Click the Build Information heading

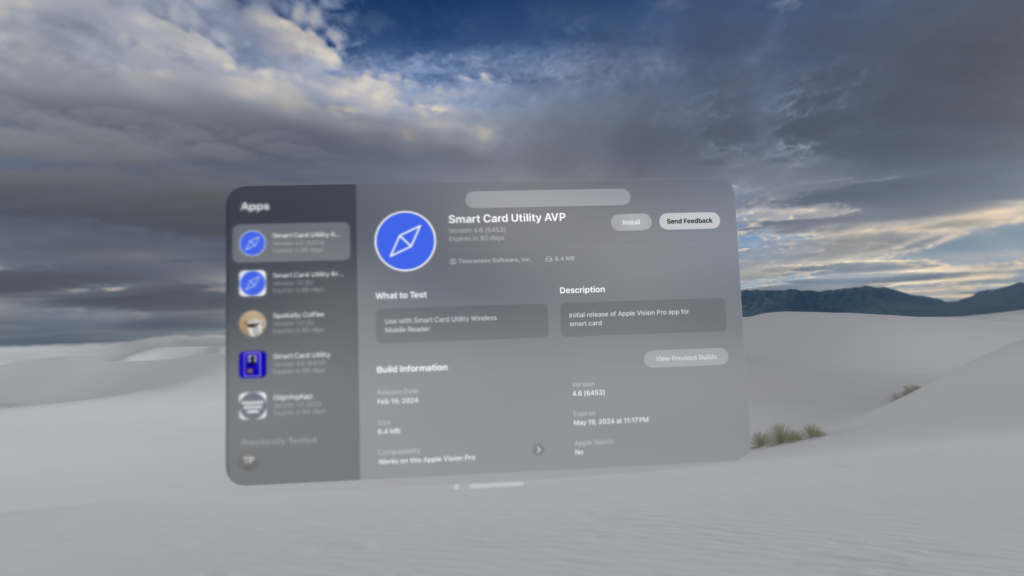point(412,368)
